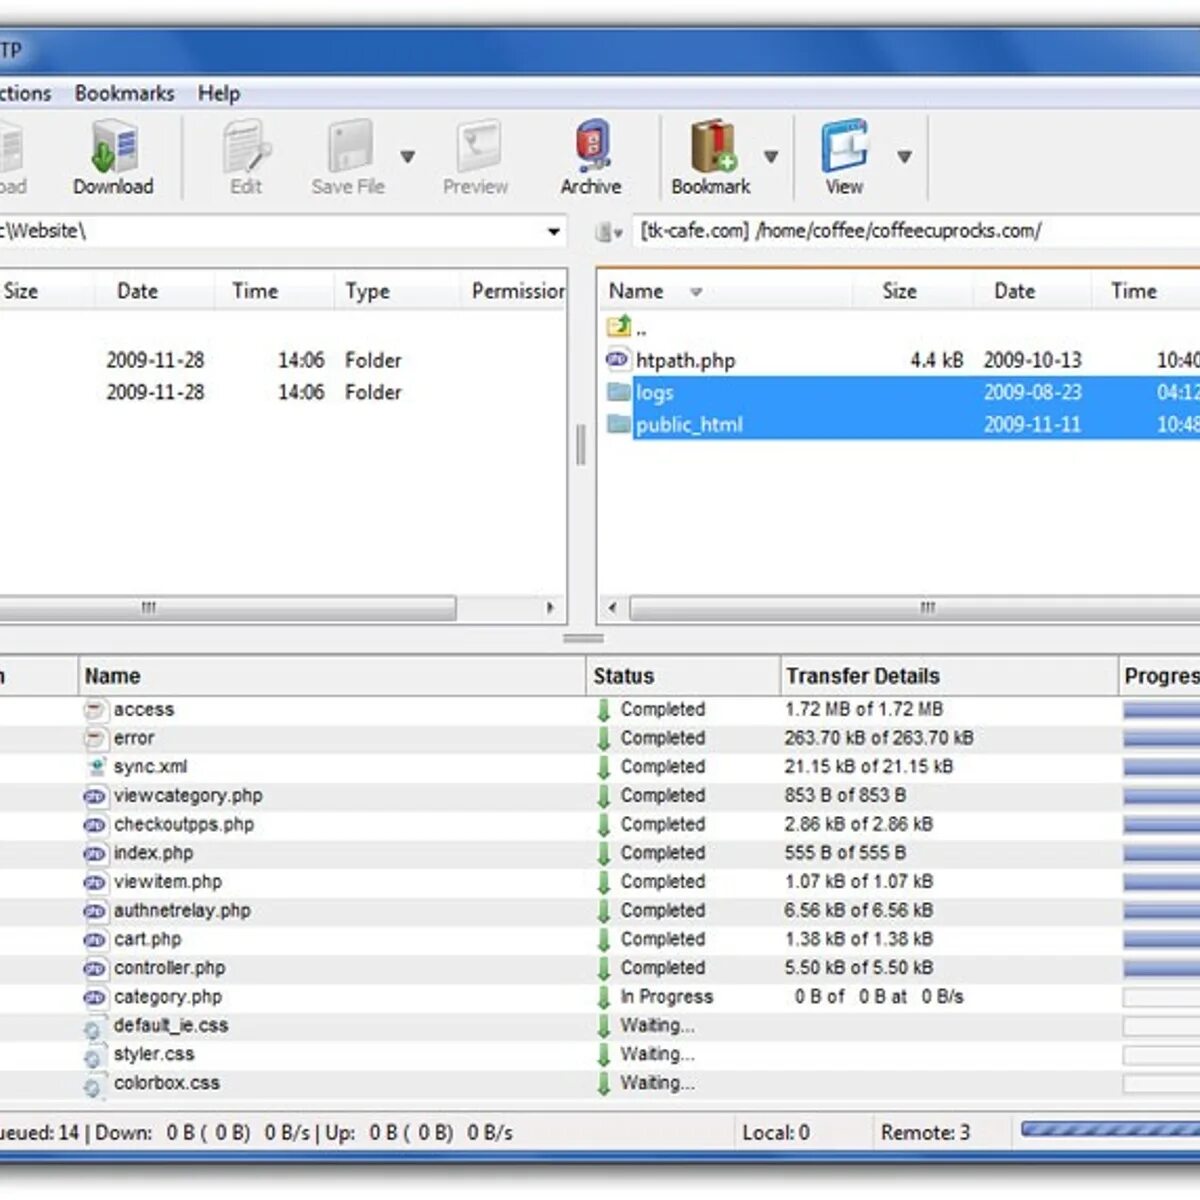Sort local pane by Type column
Image resolution: width=1200 pixels, height=1200 pixels.
[x=367, y=291]
